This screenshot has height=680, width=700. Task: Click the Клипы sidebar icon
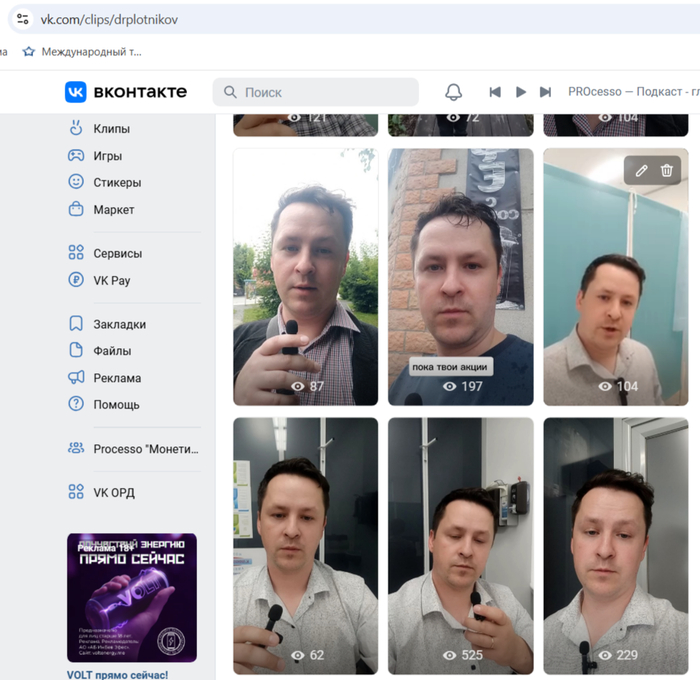tap(76, 128)
